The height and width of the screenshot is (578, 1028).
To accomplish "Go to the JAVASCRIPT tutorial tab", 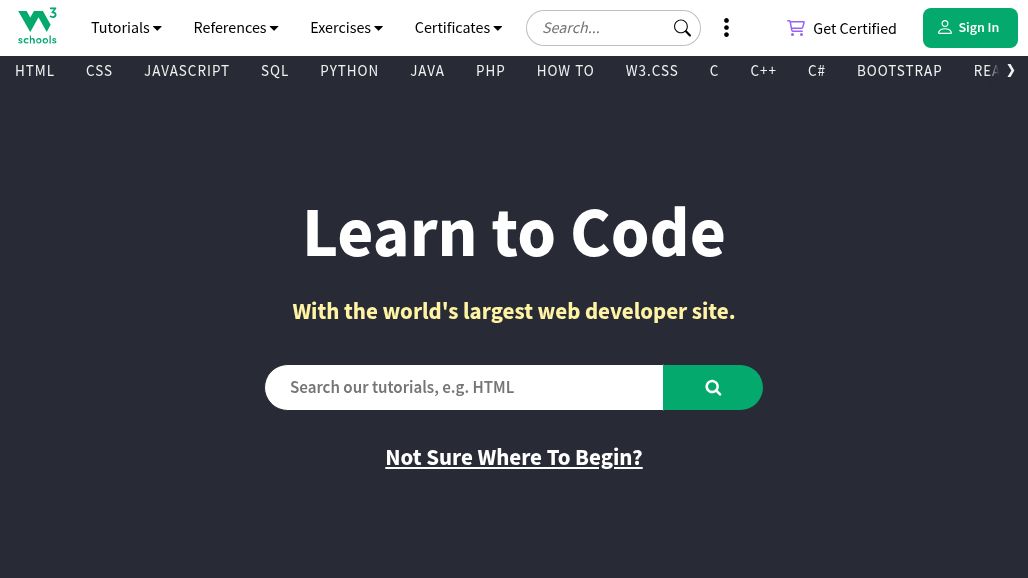I will [x=187, y=71].
